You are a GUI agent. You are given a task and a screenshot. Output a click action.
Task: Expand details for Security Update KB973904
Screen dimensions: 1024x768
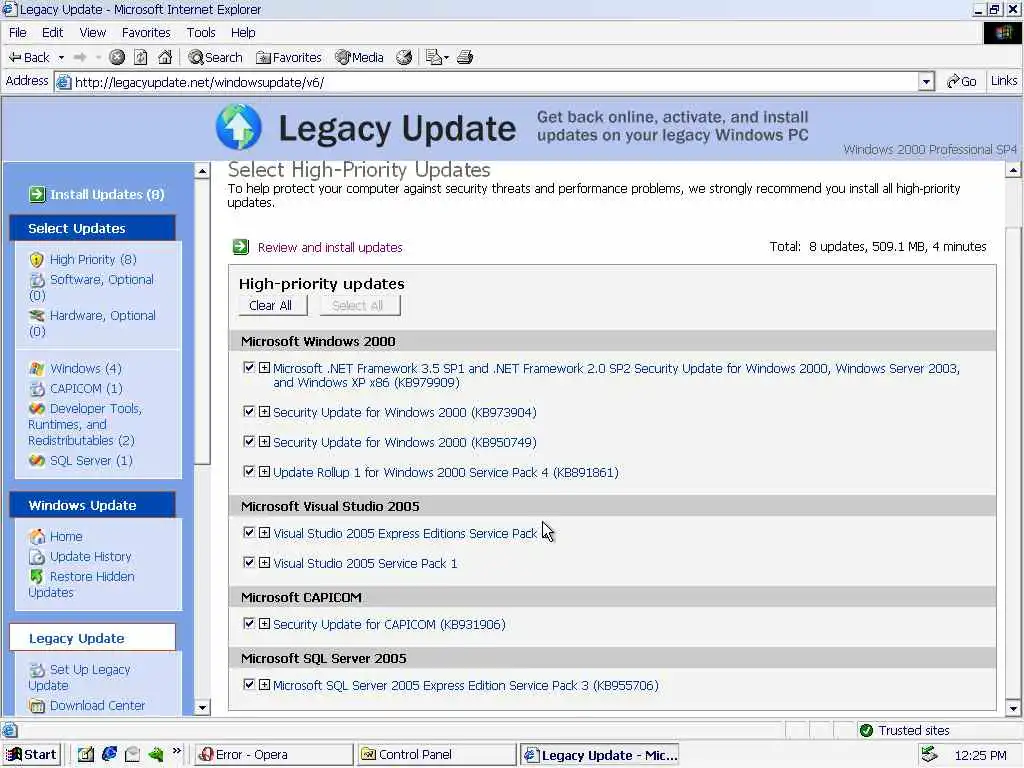pyautogui.click(x=264, y=411)
